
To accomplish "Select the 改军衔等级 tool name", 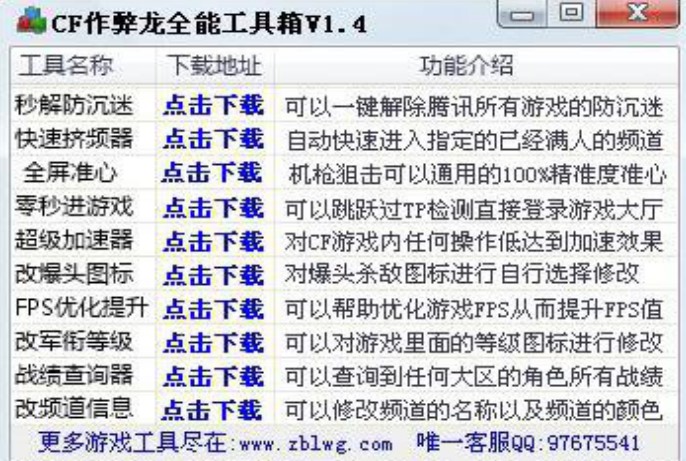I will click(x=74, y=342).
